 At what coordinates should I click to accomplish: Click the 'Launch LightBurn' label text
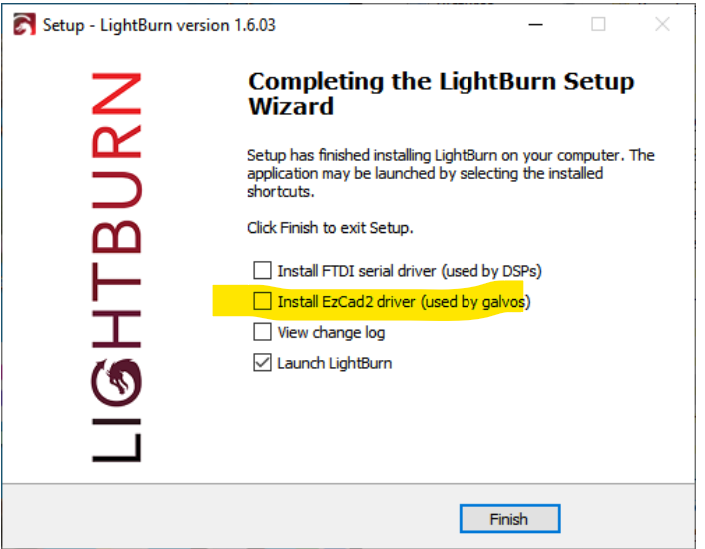[x=335, y=363]
